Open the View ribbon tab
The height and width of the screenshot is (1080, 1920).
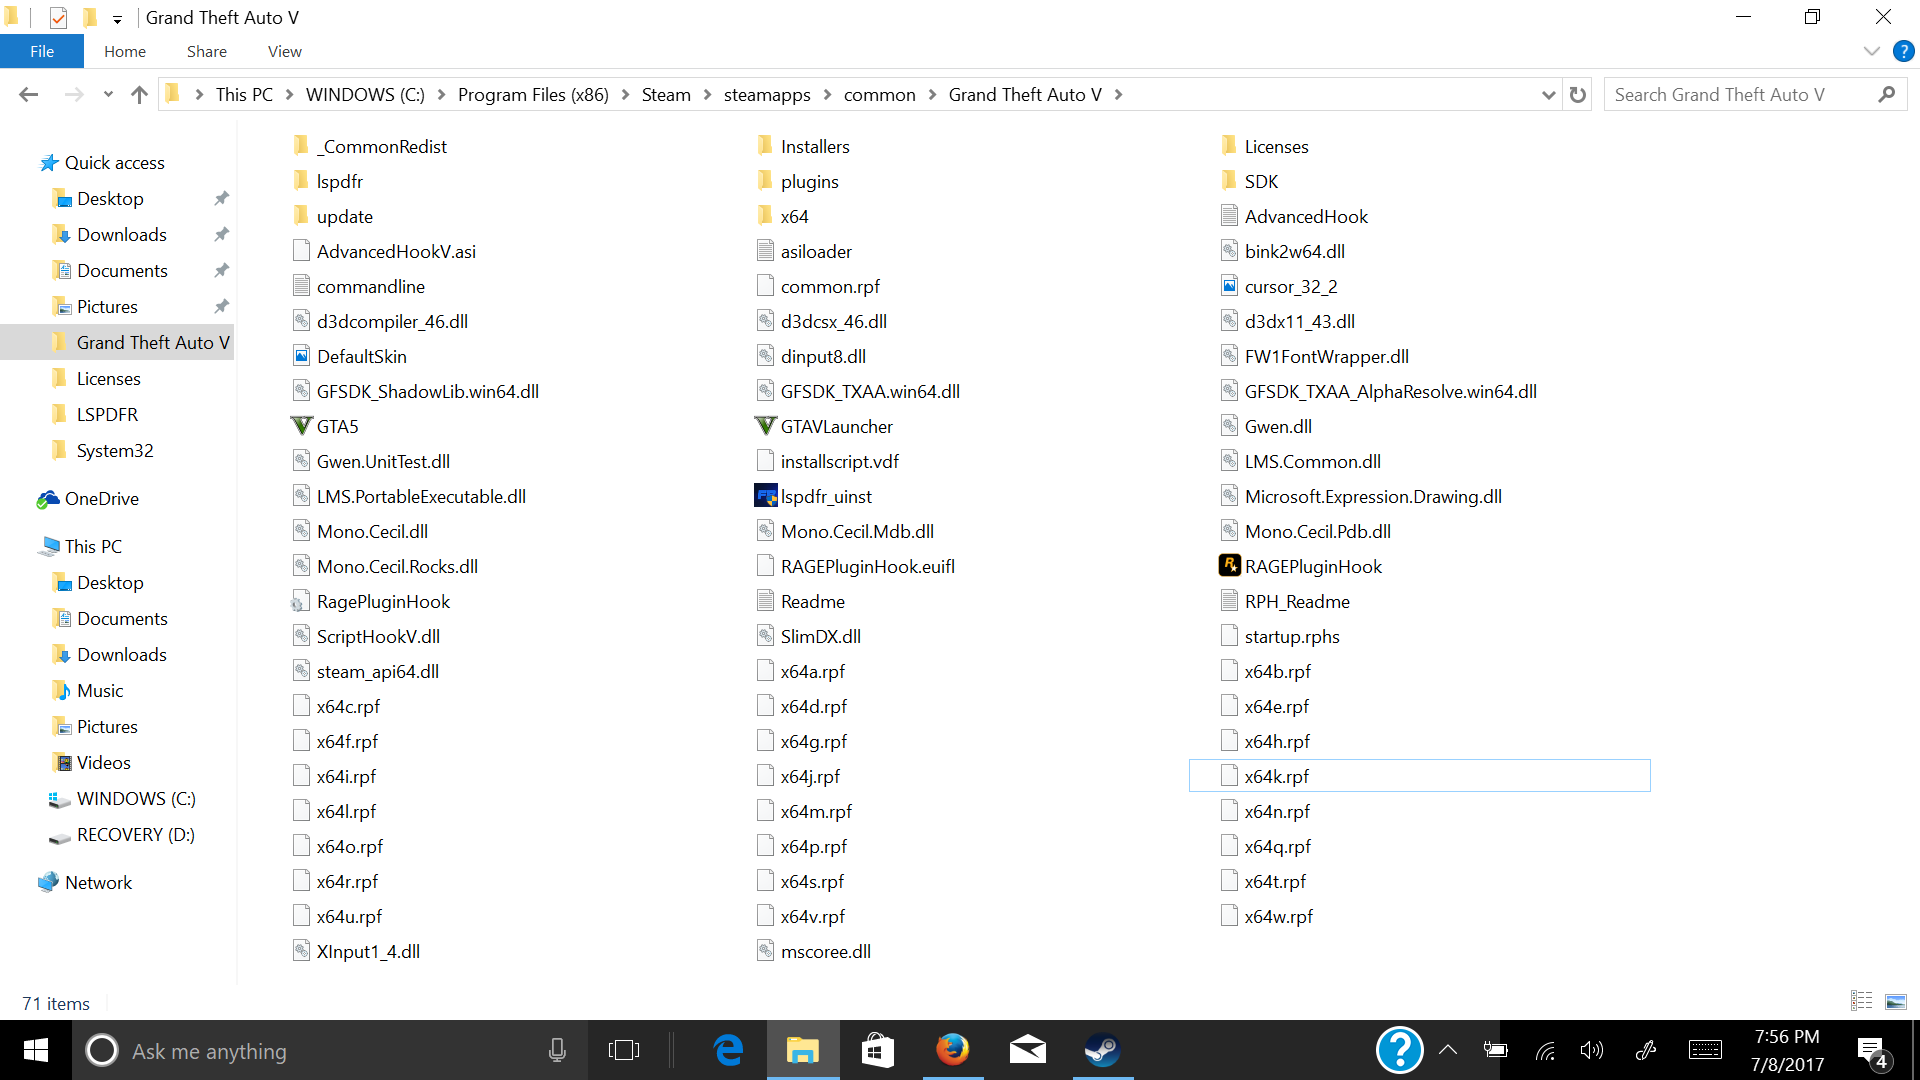coord(284,52)
